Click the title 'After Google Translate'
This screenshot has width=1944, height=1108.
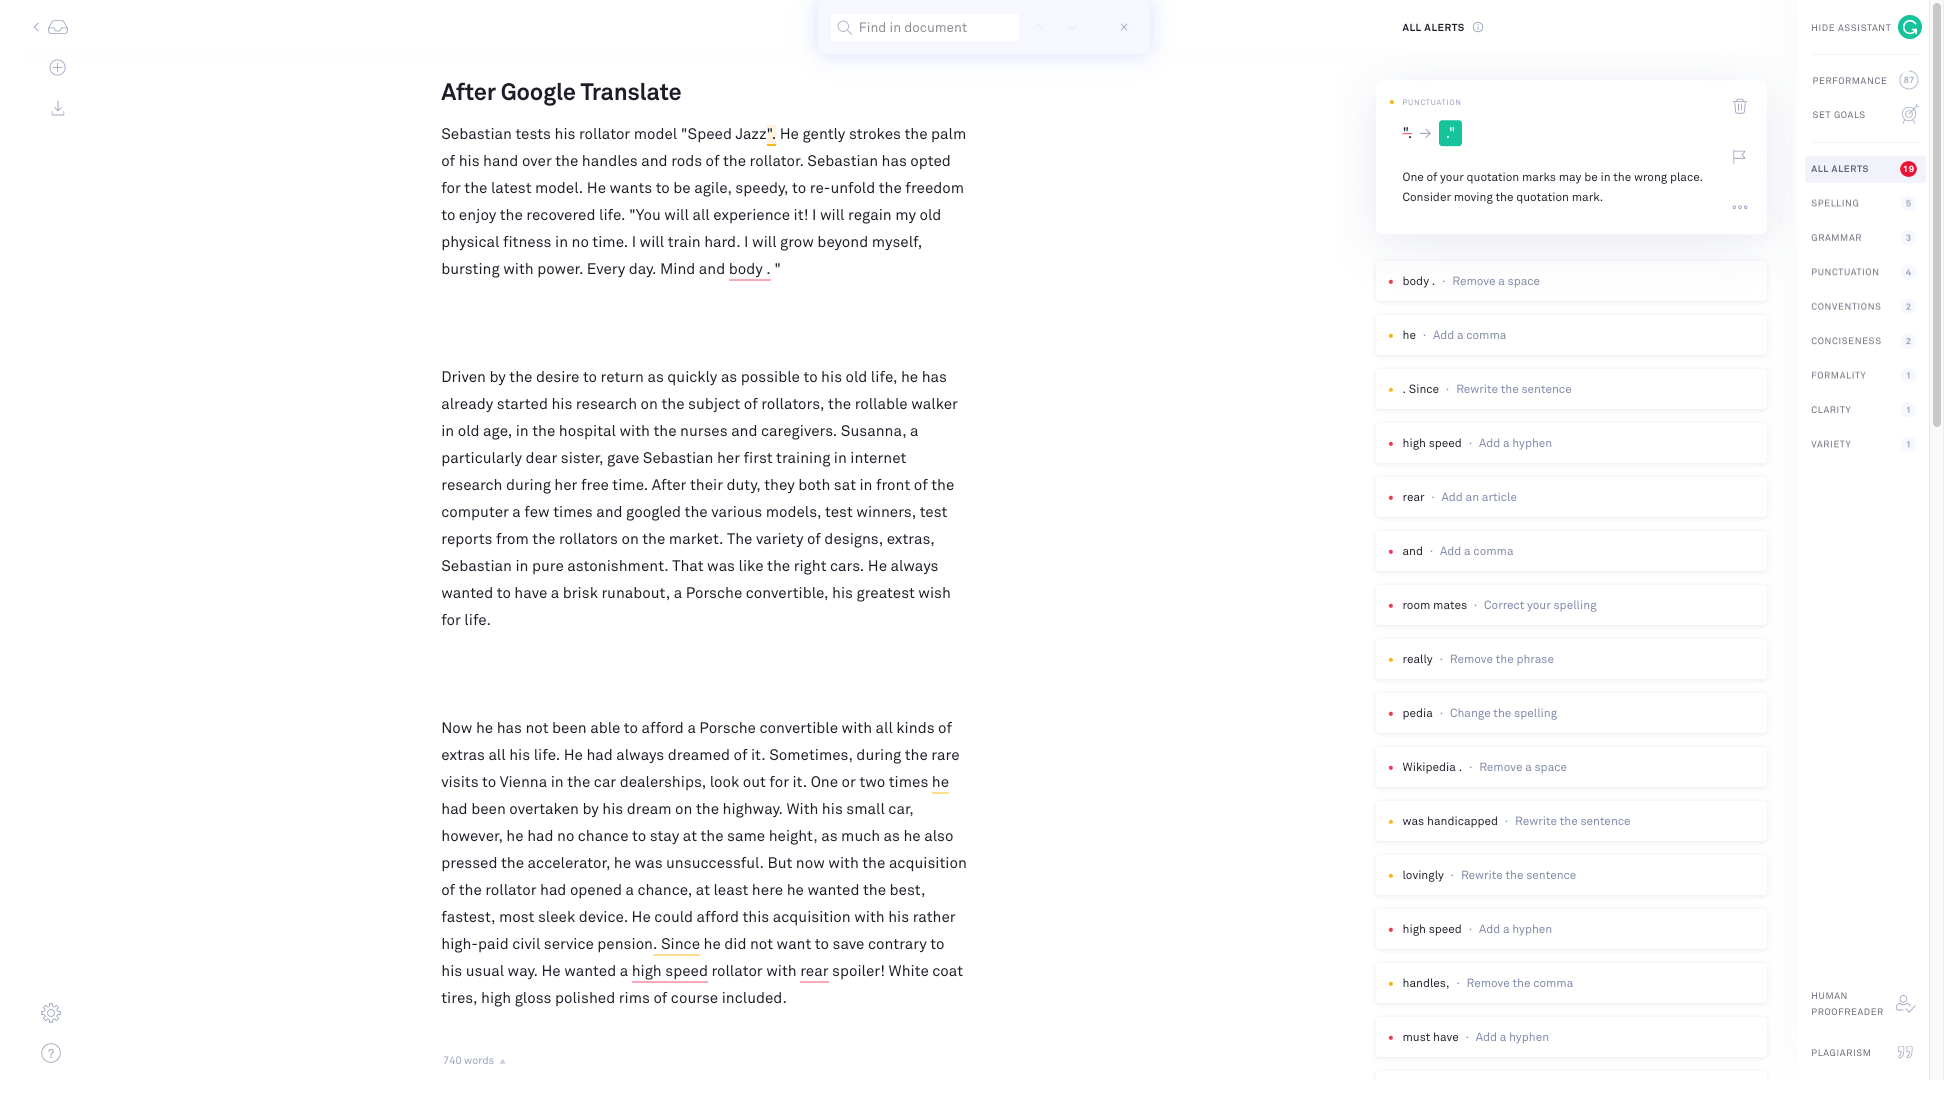[561, 92]
